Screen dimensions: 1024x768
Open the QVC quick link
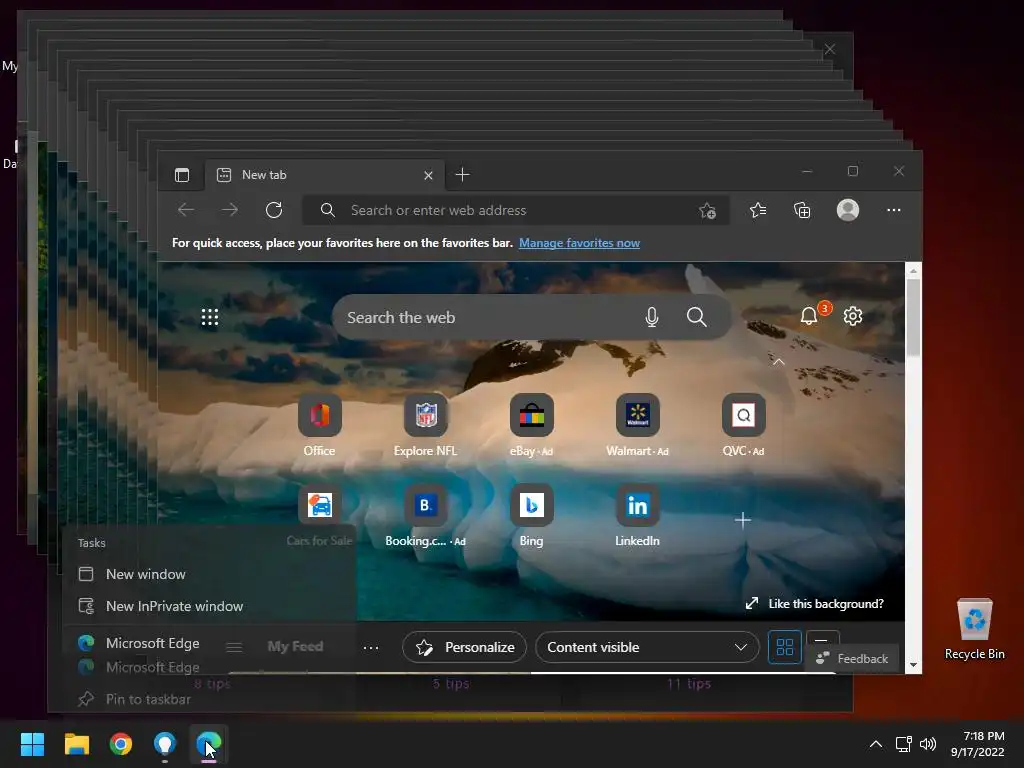click(743, 425)
